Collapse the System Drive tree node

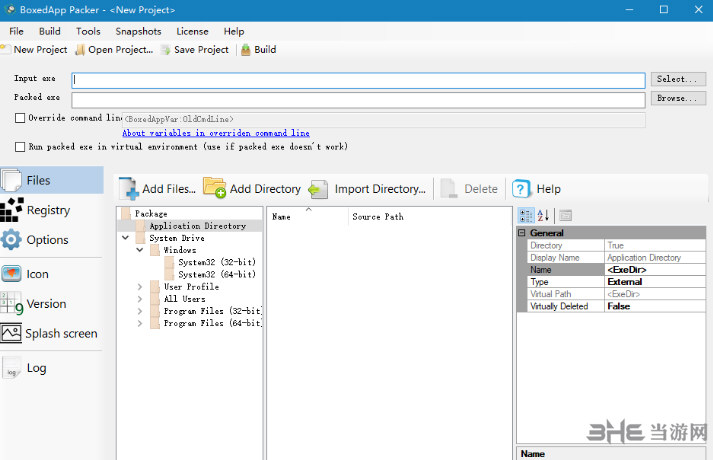click(x=125, y=238)
